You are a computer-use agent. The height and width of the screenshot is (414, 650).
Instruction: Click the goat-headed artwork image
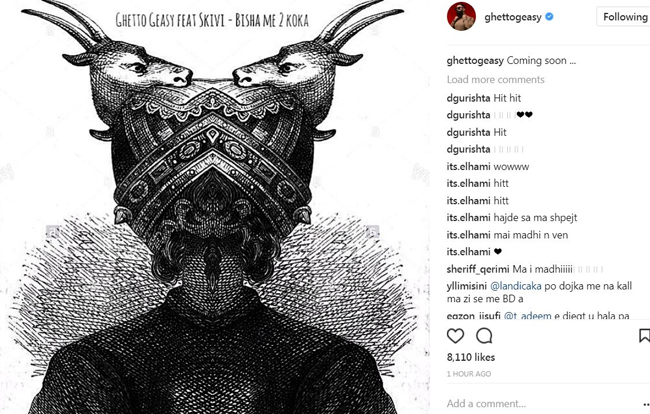coord(215,207)
